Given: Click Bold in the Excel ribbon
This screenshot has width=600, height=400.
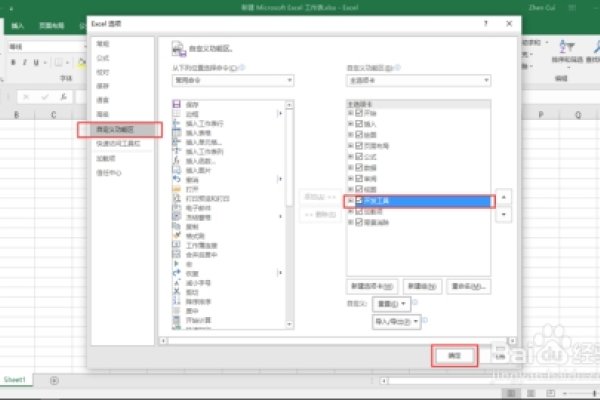Looking at the screenshot, I should (x=13, y=62).
